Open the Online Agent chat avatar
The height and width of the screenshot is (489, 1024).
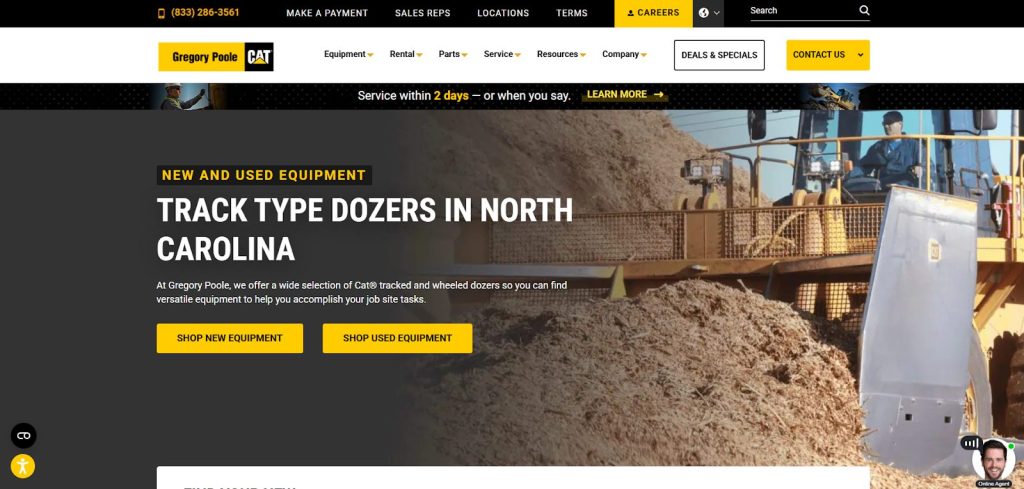(x=993, y=461)
